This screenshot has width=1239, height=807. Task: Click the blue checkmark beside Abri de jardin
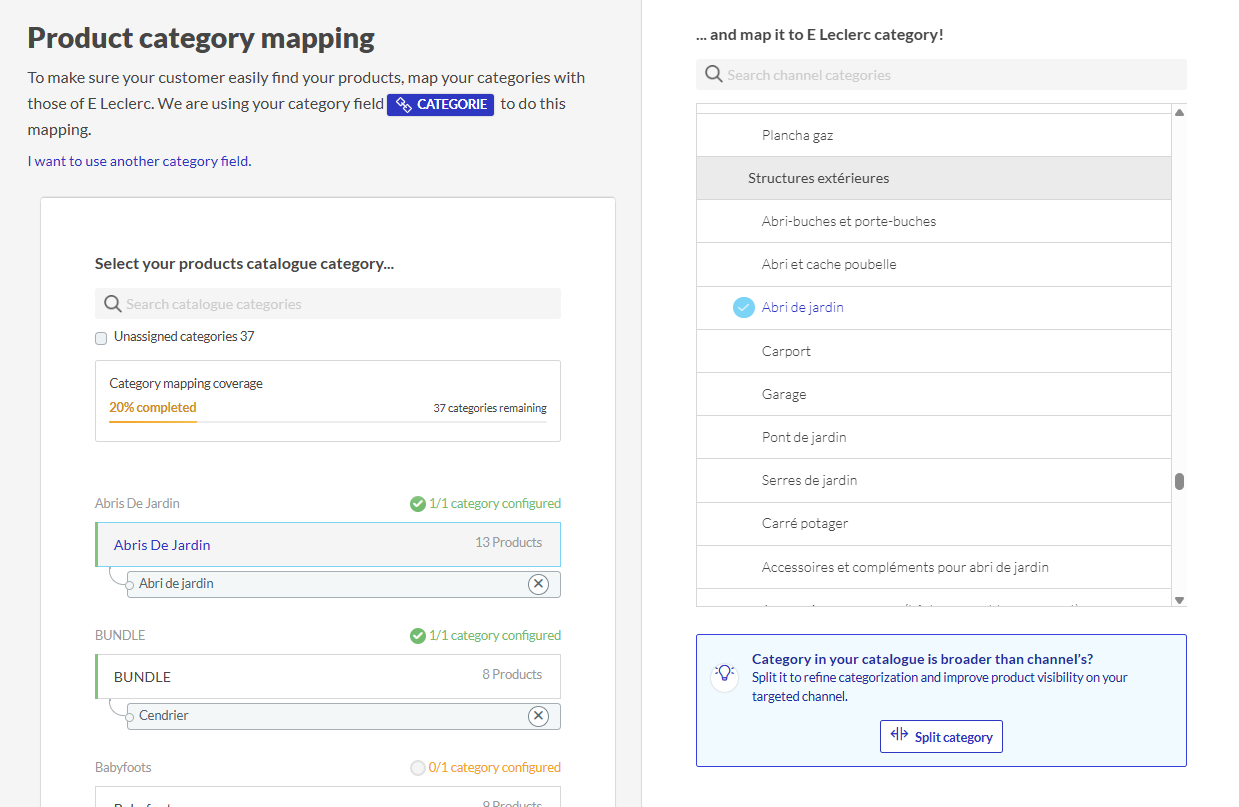pos(743,308)
